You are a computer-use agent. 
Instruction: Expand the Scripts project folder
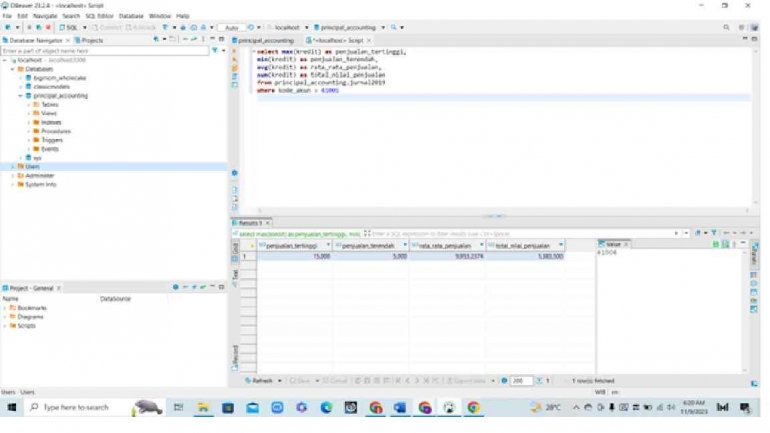5,326
